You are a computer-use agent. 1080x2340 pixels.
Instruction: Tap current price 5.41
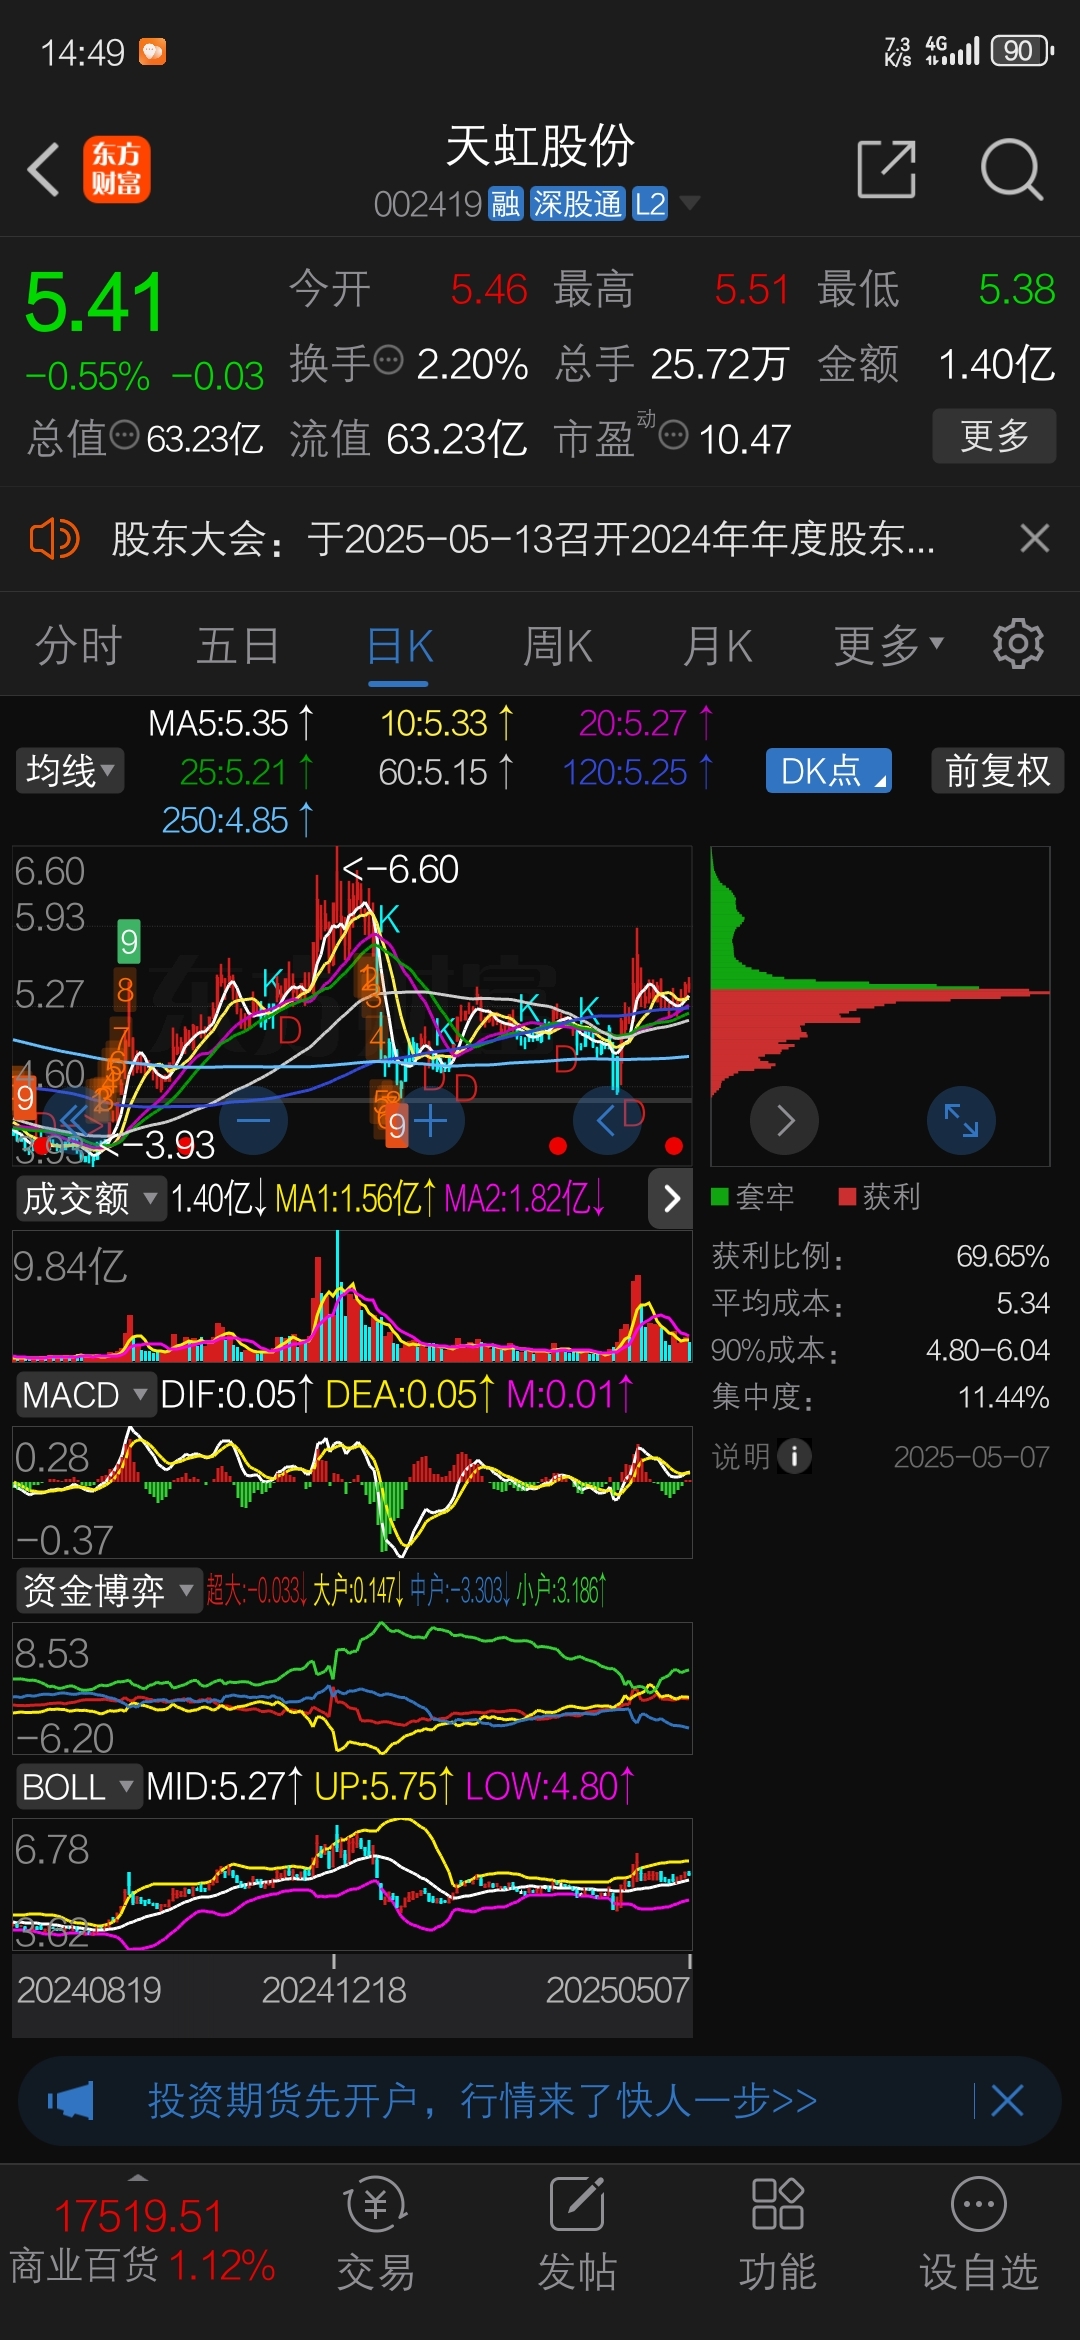[95, 302]
